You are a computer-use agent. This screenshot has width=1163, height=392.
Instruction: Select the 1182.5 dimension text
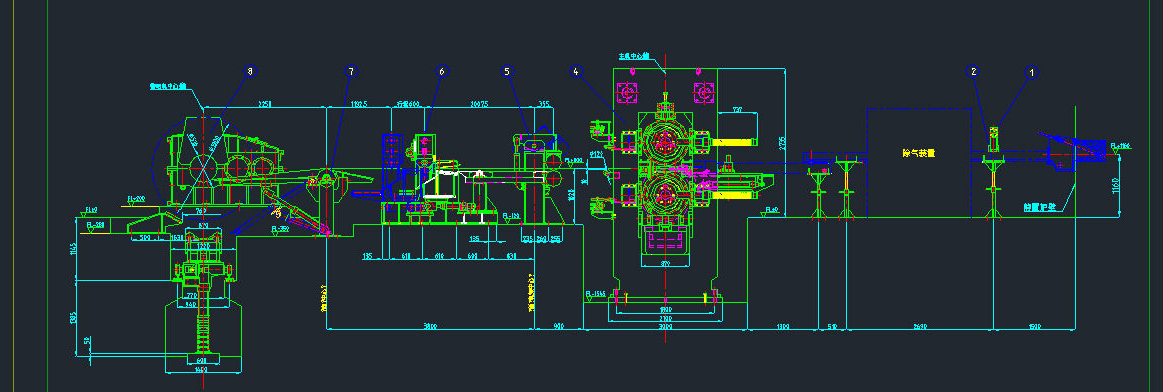point(359,104)
